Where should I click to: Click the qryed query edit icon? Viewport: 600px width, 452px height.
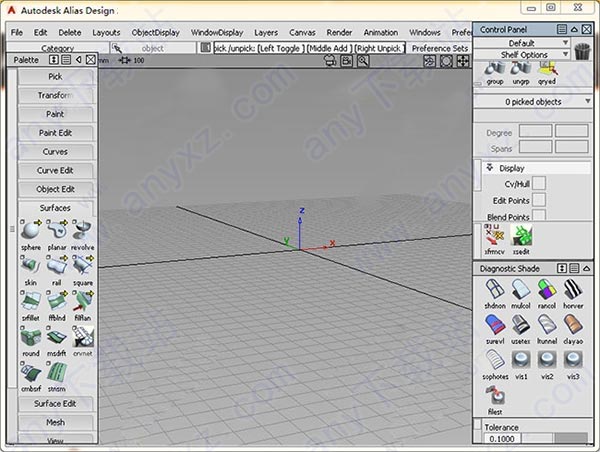click(x=547, y=69)
